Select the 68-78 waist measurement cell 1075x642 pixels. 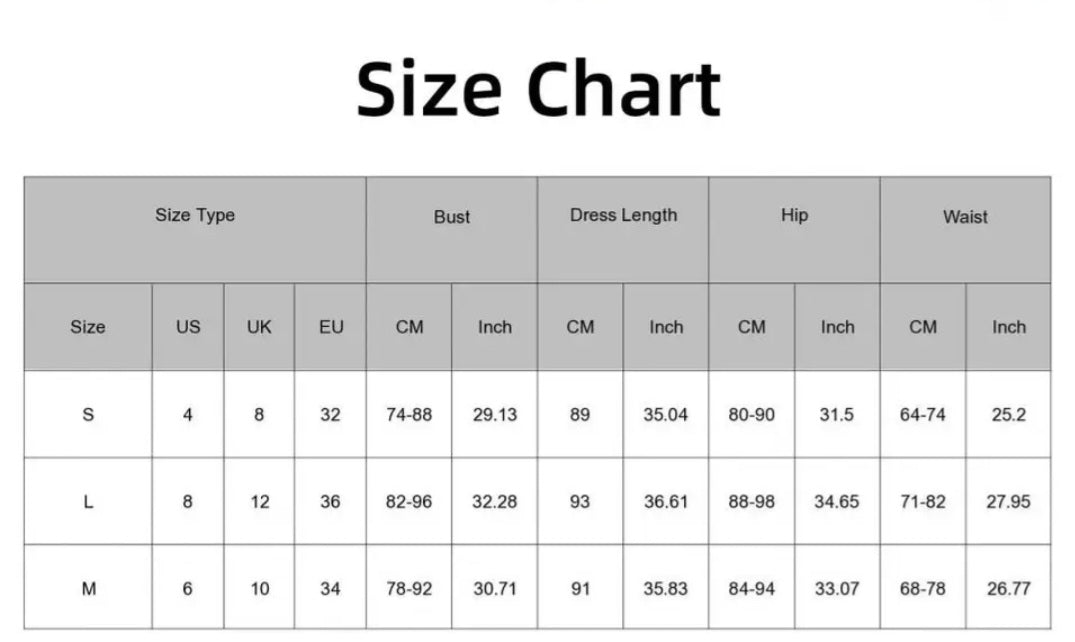click(x=923, y=589)
